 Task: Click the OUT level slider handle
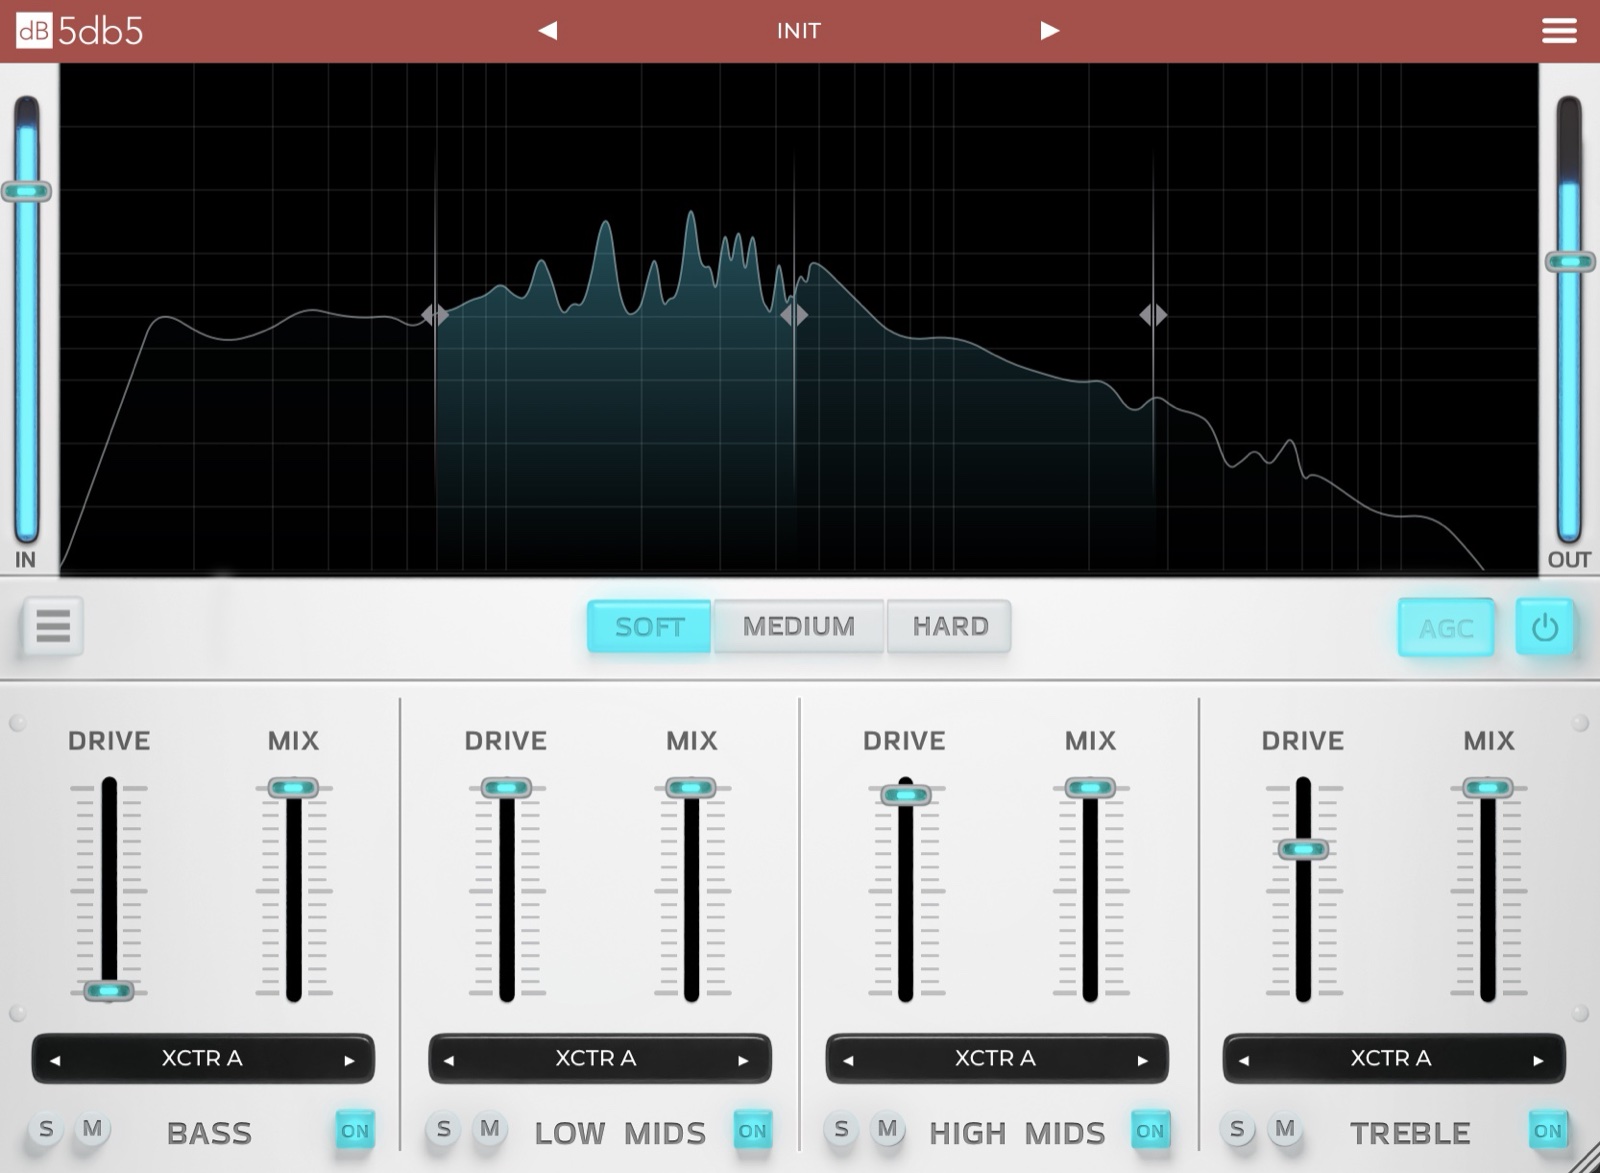click(x=1570, y=262)
